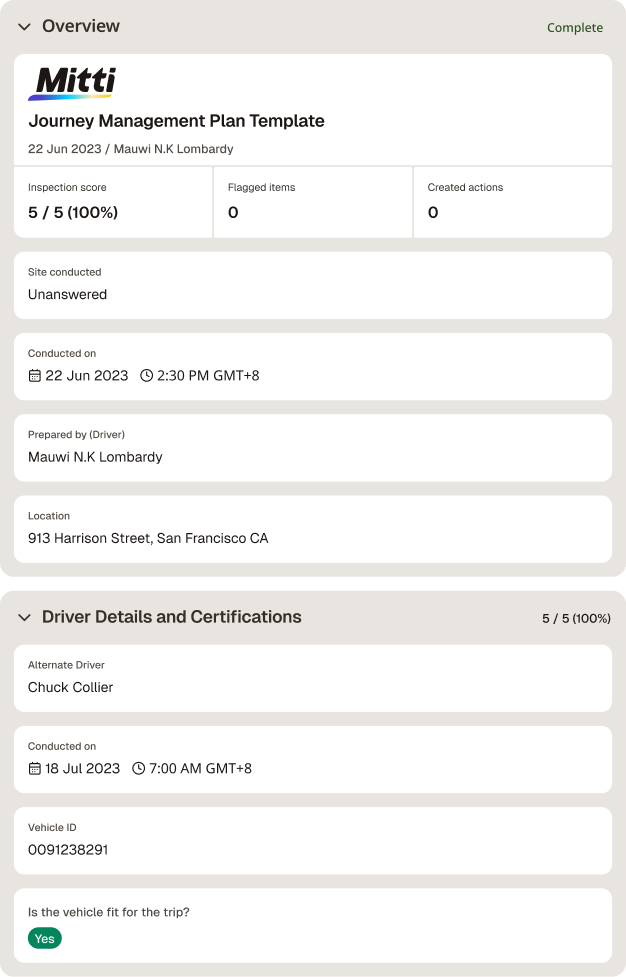Open the Inspection score card
The height and width of the screenshot is (977, 626).
[113, 202]
